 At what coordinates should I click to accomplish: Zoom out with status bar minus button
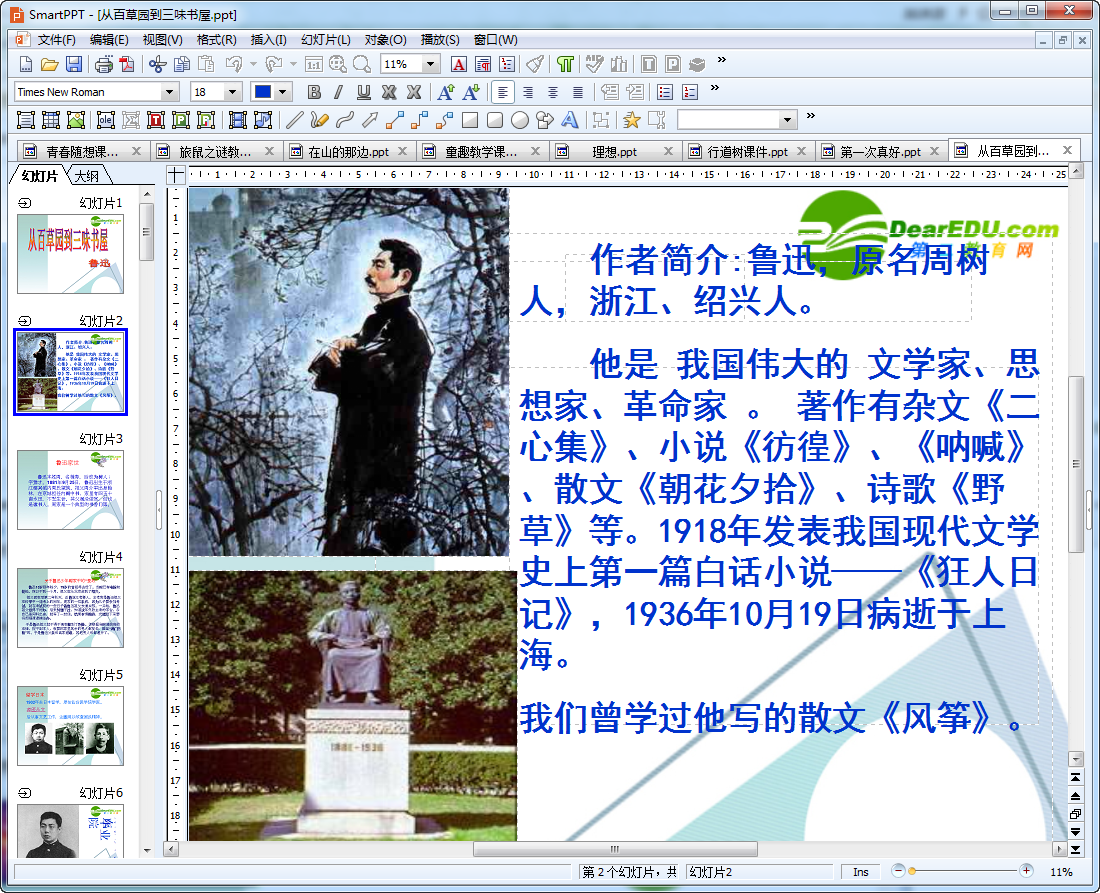(898, 871)
